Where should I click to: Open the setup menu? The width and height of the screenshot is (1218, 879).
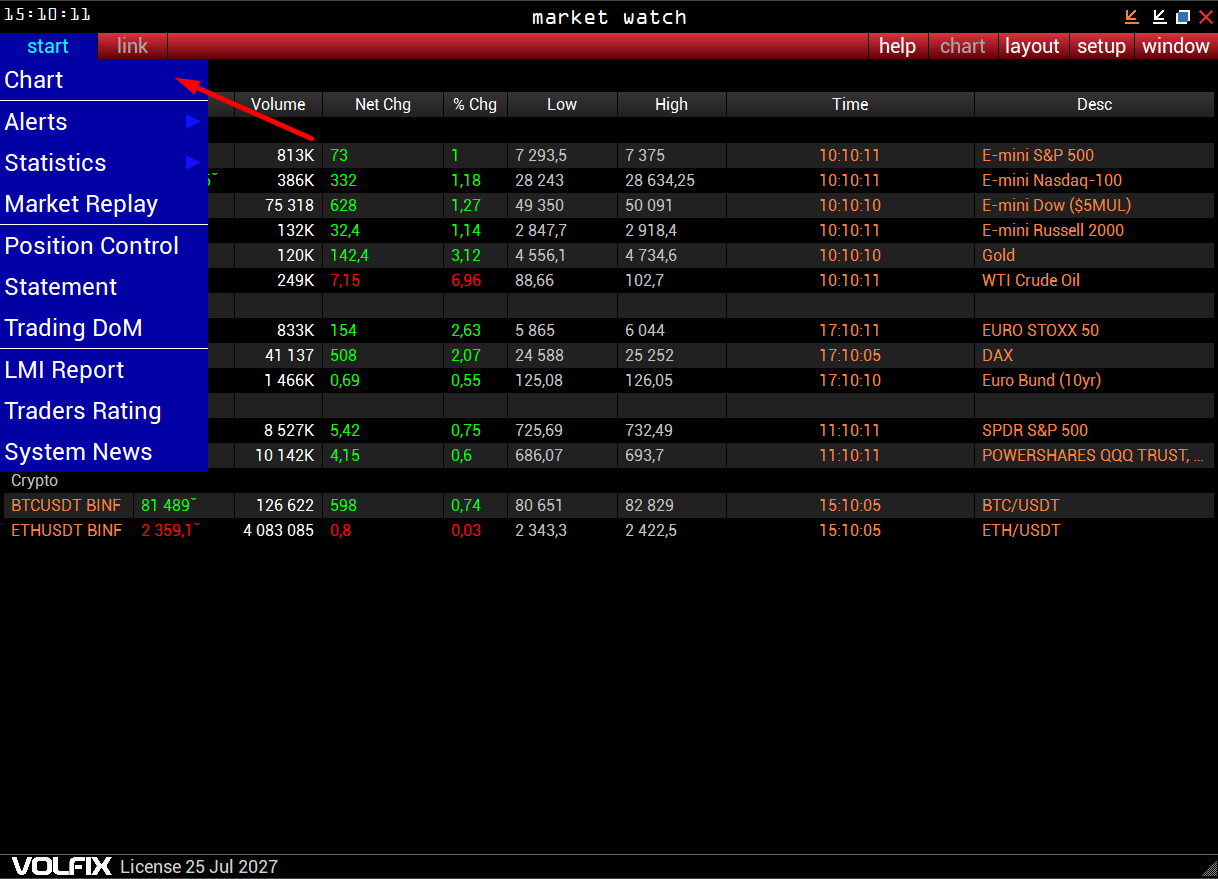click(1101, 46)
